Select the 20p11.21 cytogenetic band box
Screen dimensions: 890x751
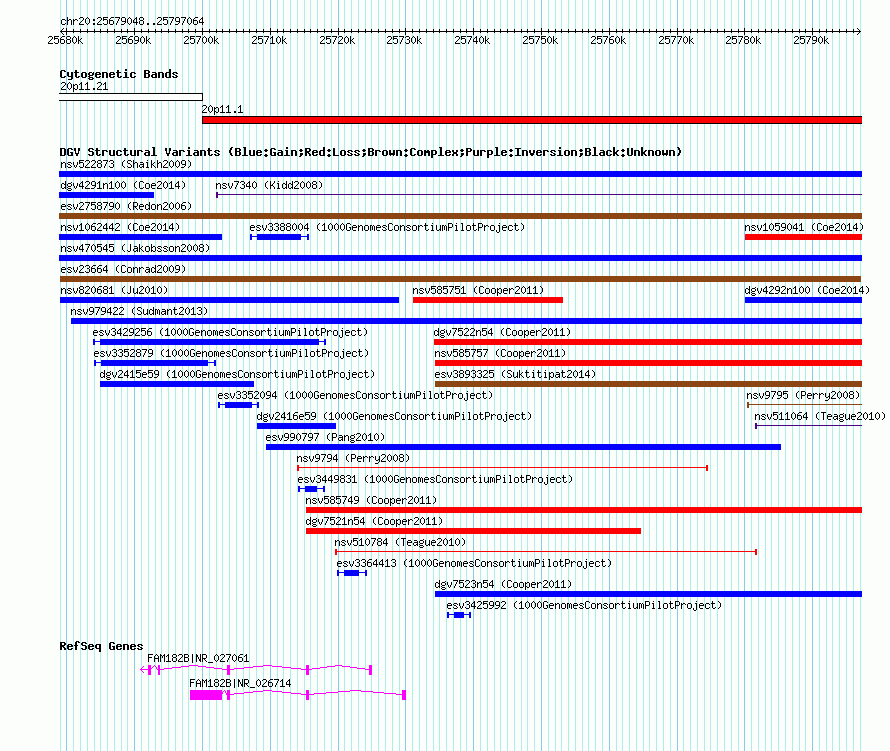131,97
